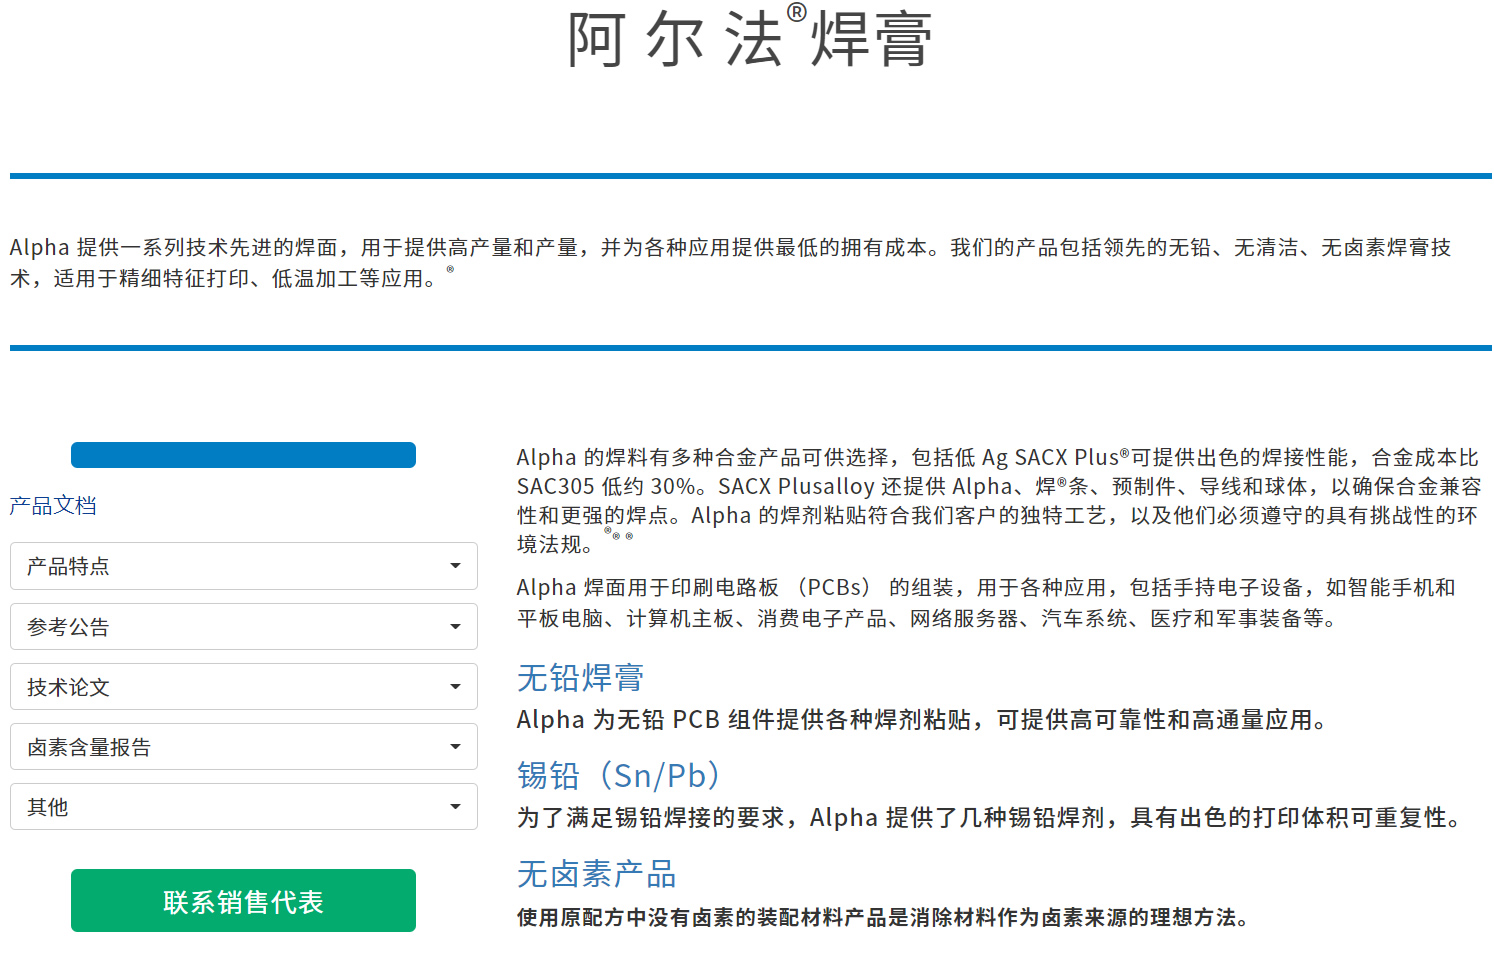The width and height of the screenshot is (1494, 964).
Task: Open the 参考公告 label
Action: (x=68, y=627)
